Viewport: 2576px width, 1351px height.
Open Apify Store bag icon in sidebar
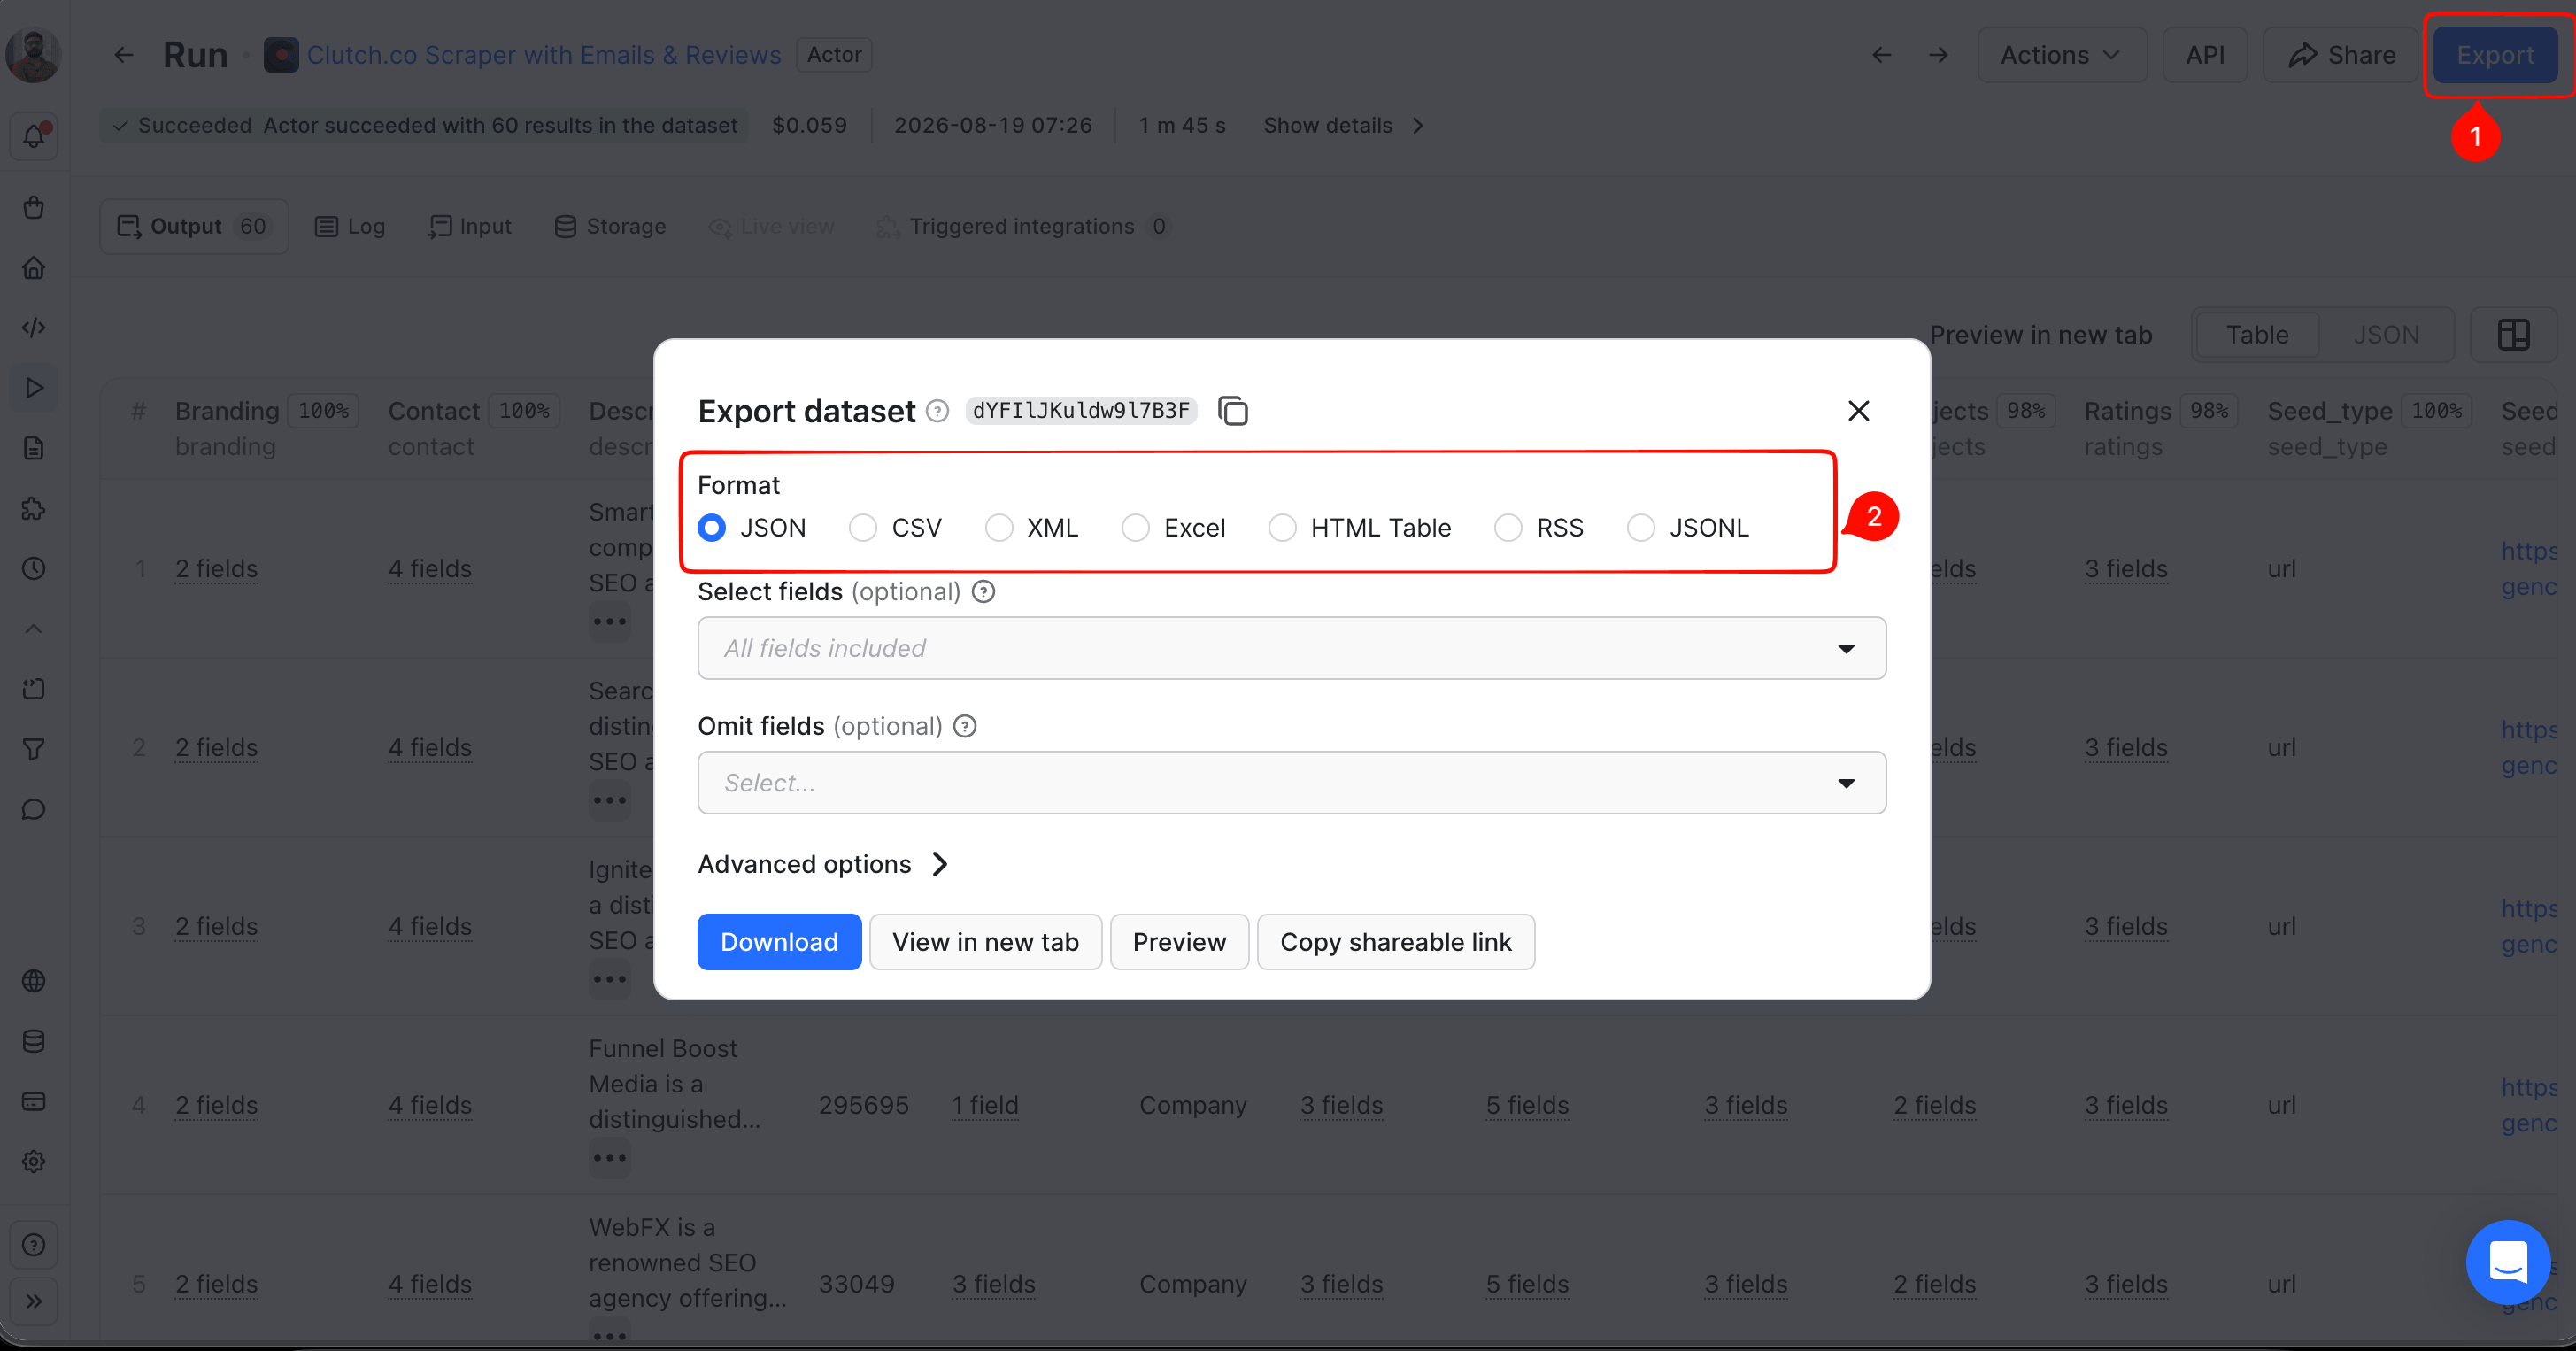33,207
